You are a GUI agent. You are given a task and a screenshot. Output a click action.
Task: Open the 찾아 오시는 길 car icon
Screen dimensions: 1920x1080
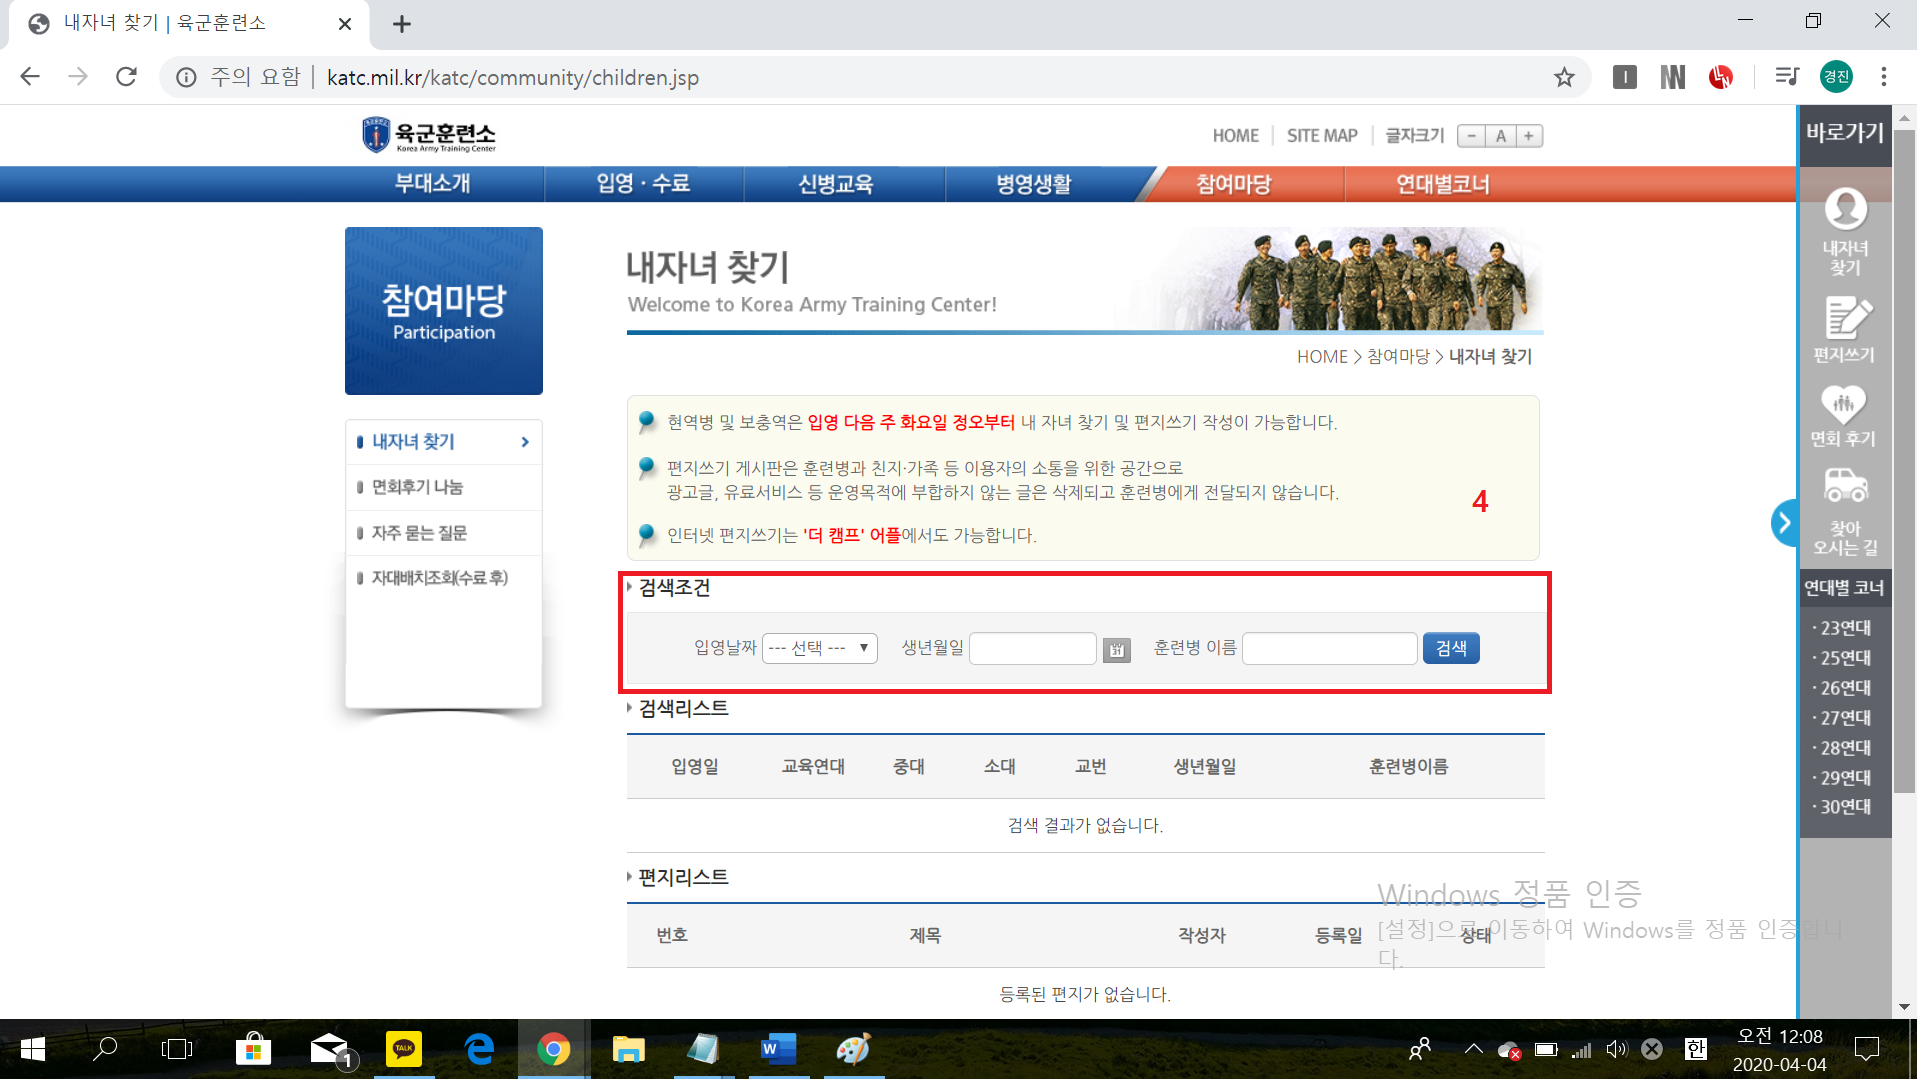(1845, 487)
